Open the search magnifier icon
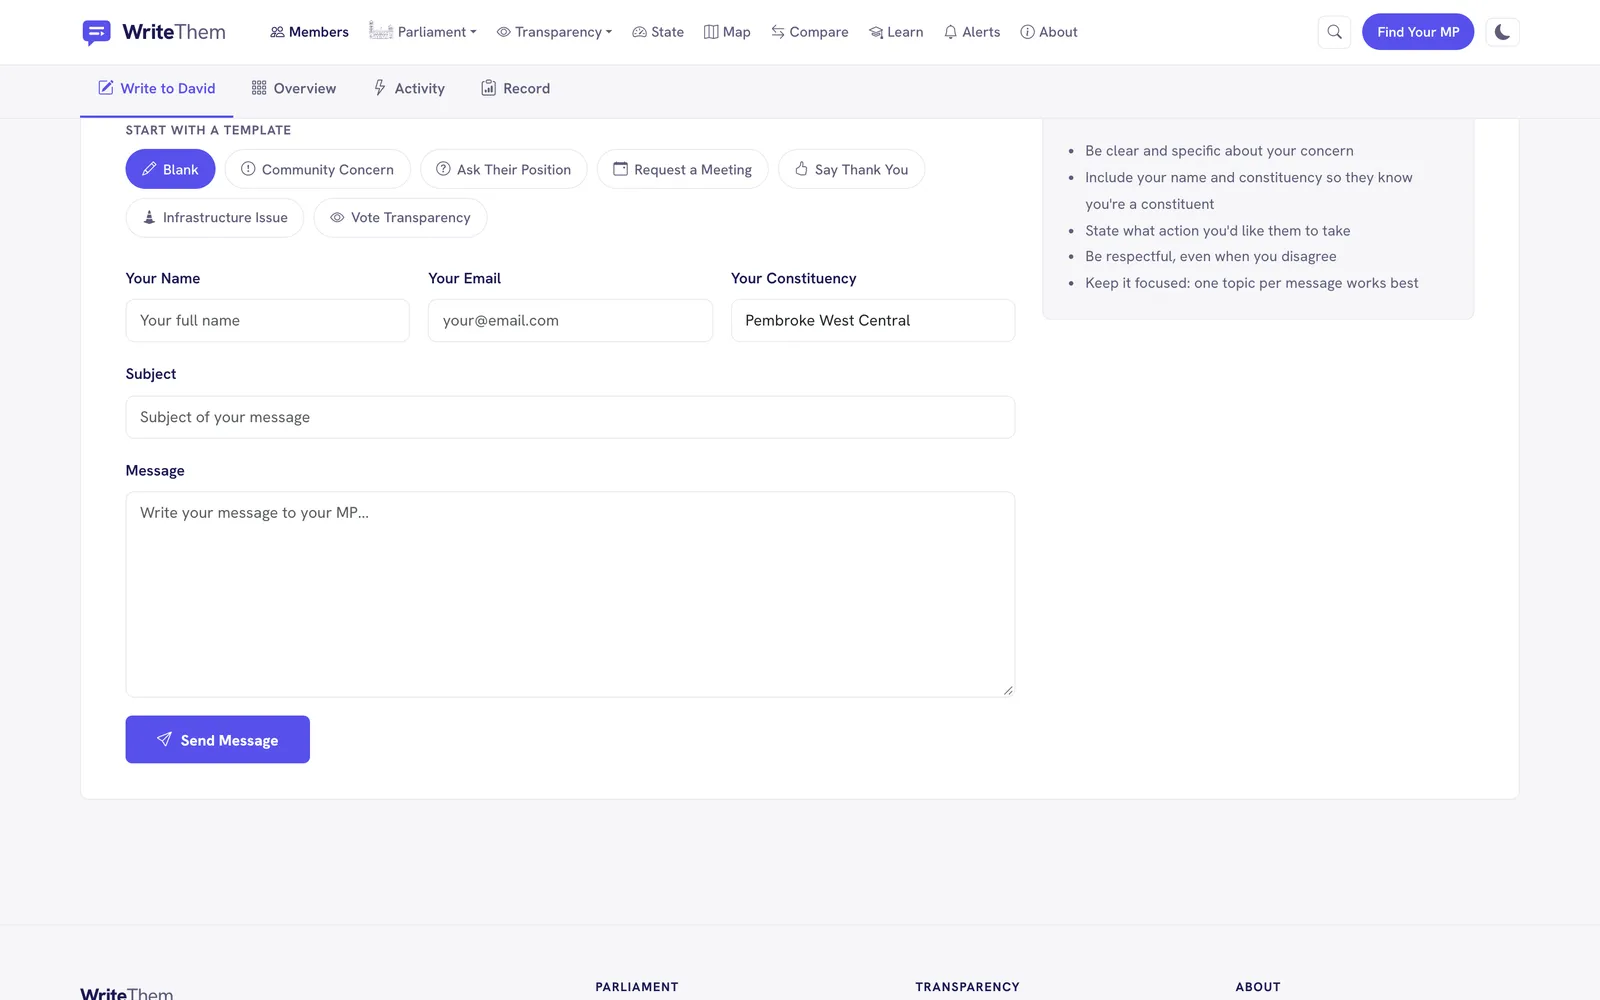The height and width of the screenshot is (1000, 1600). pos(1334,32)
